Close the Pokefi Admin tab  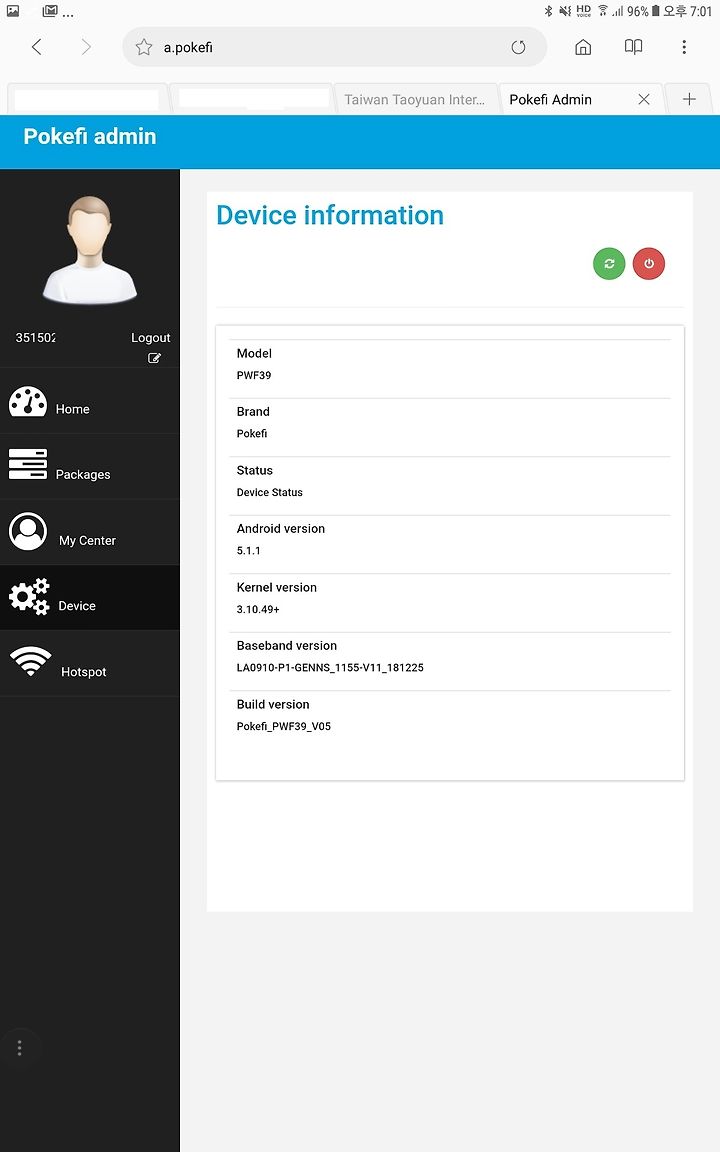tap(644, 99)
